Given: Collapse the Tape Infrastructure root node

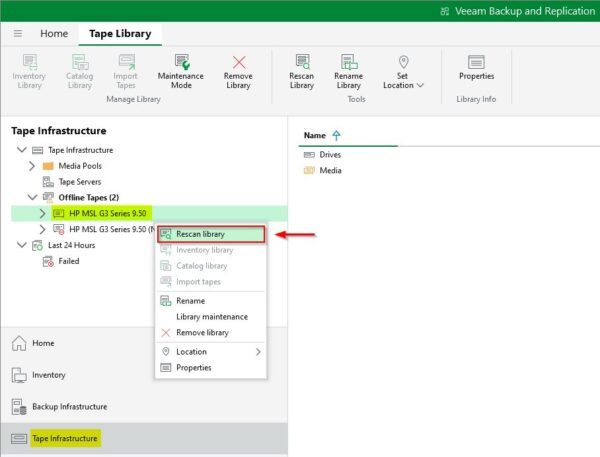Looking at the screenshot, I should pos(22,150).
